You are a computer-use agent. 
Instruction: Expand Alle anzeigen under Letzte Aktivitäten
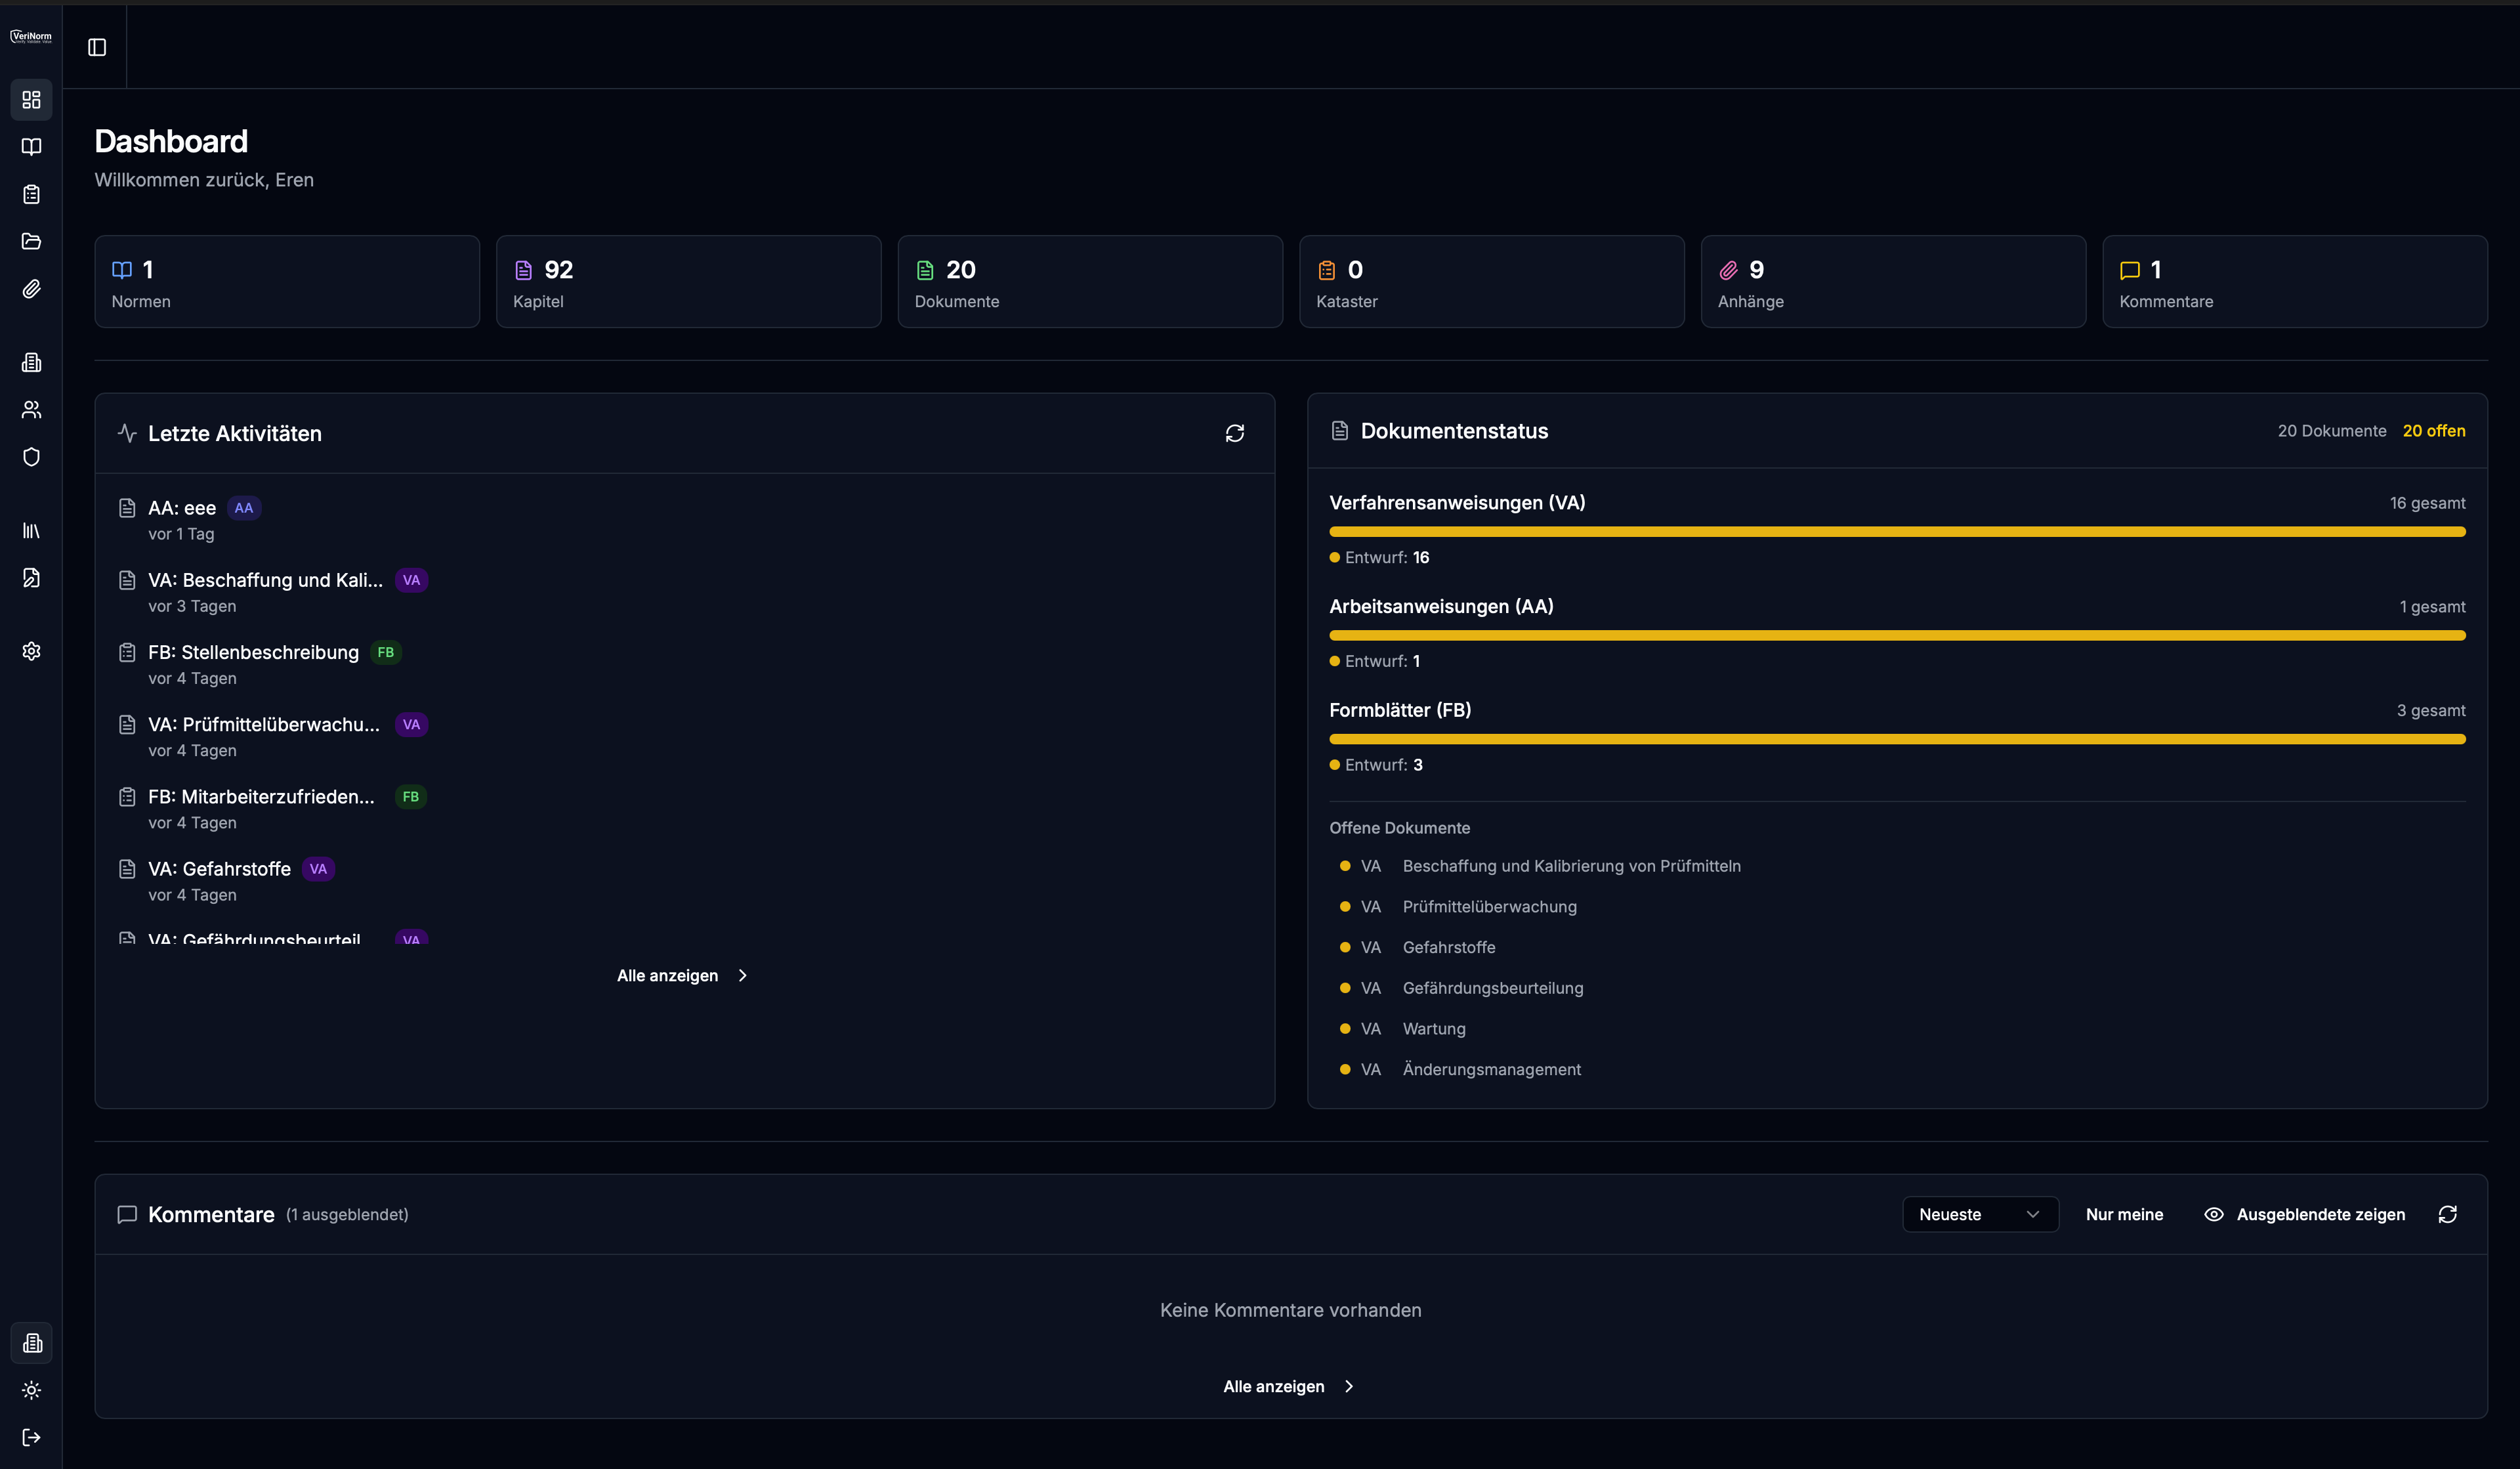tap(682, 975)
